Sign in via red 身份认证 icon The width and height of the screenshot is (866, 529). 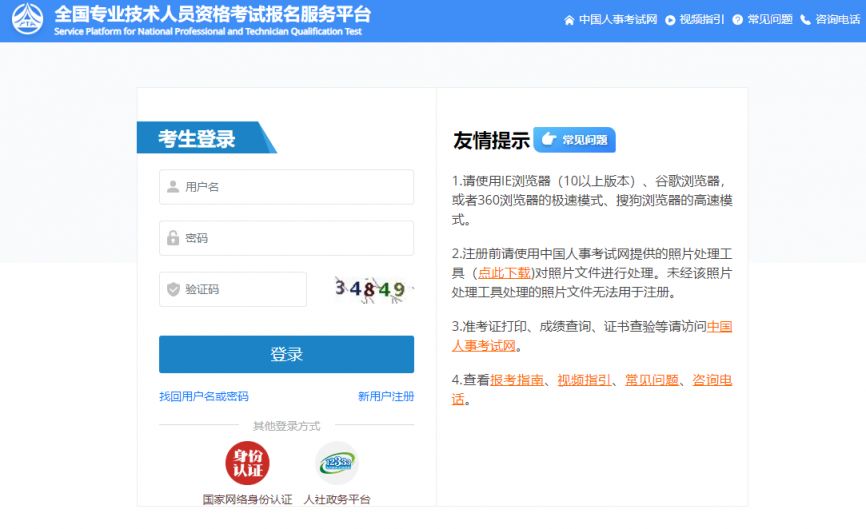click(x=247, y=463)
